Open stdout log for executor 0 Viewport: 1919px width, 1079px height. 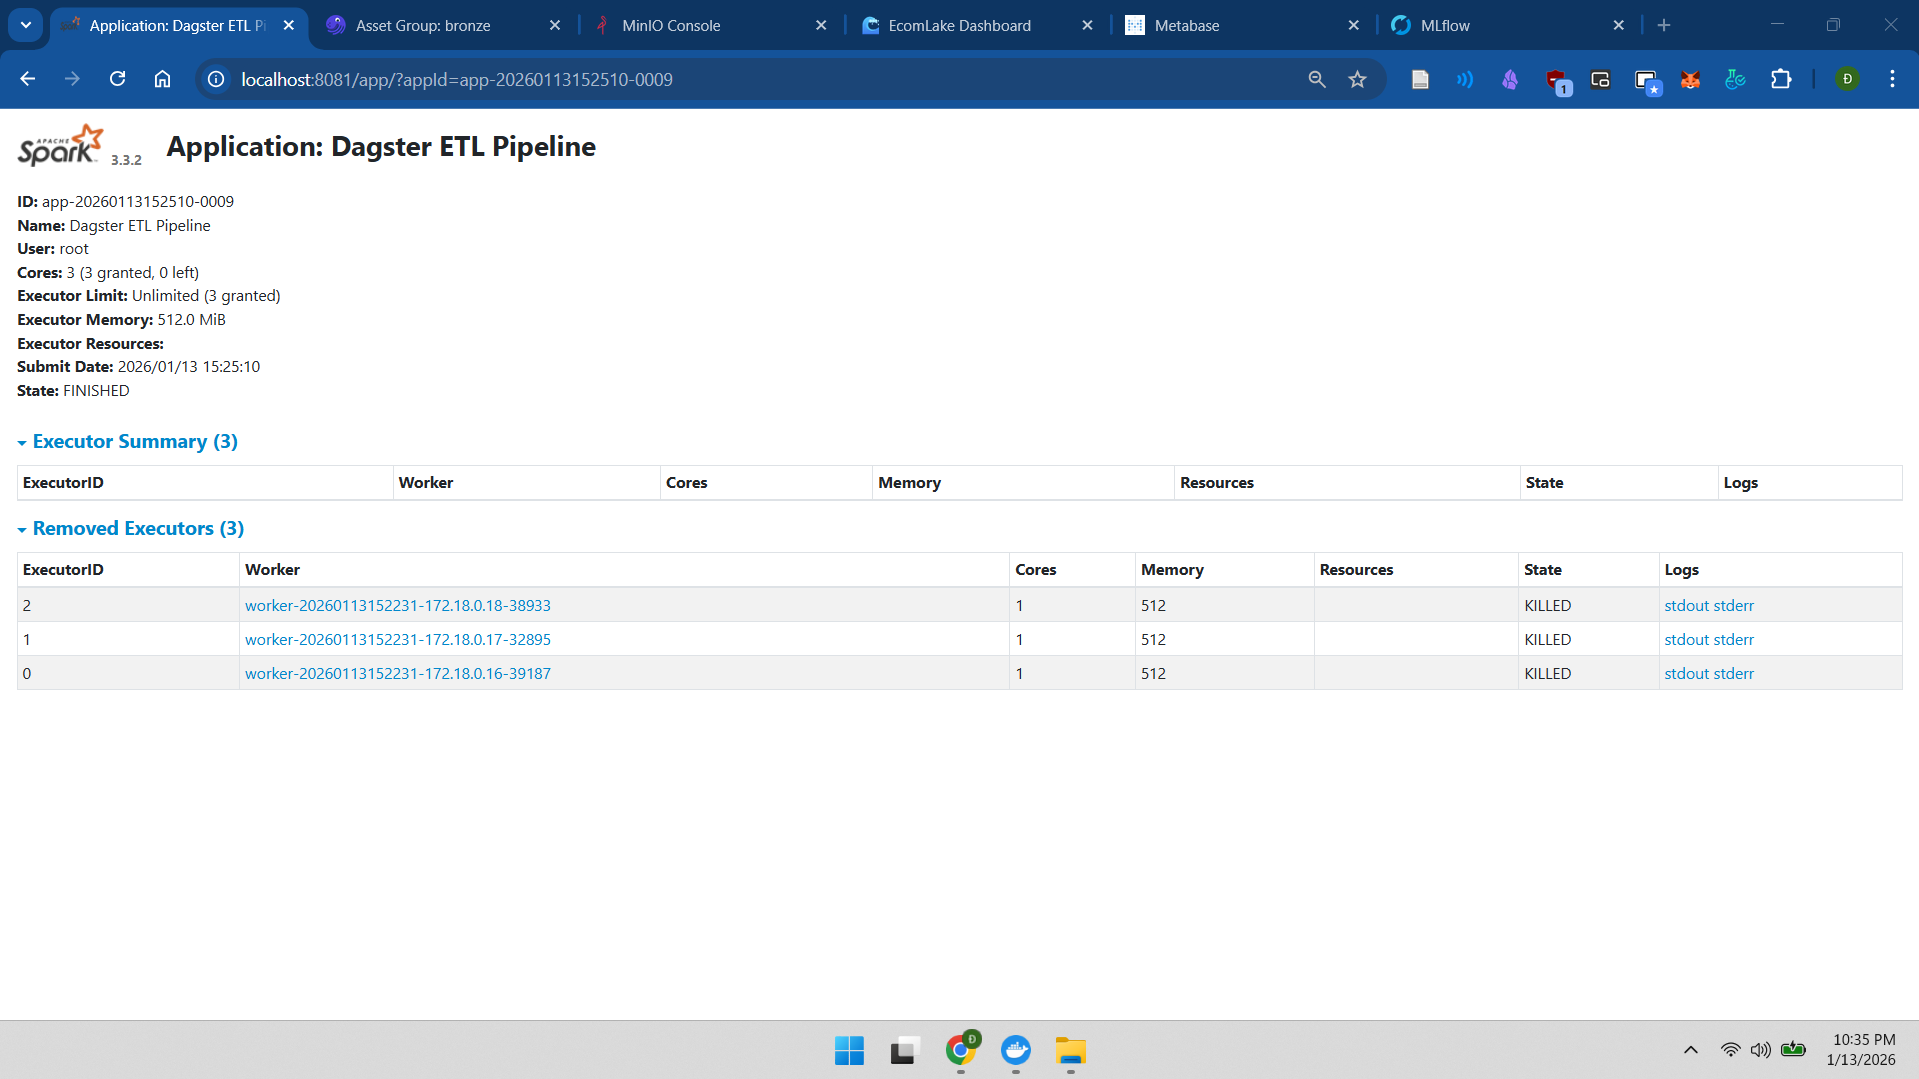(1686, 673)
